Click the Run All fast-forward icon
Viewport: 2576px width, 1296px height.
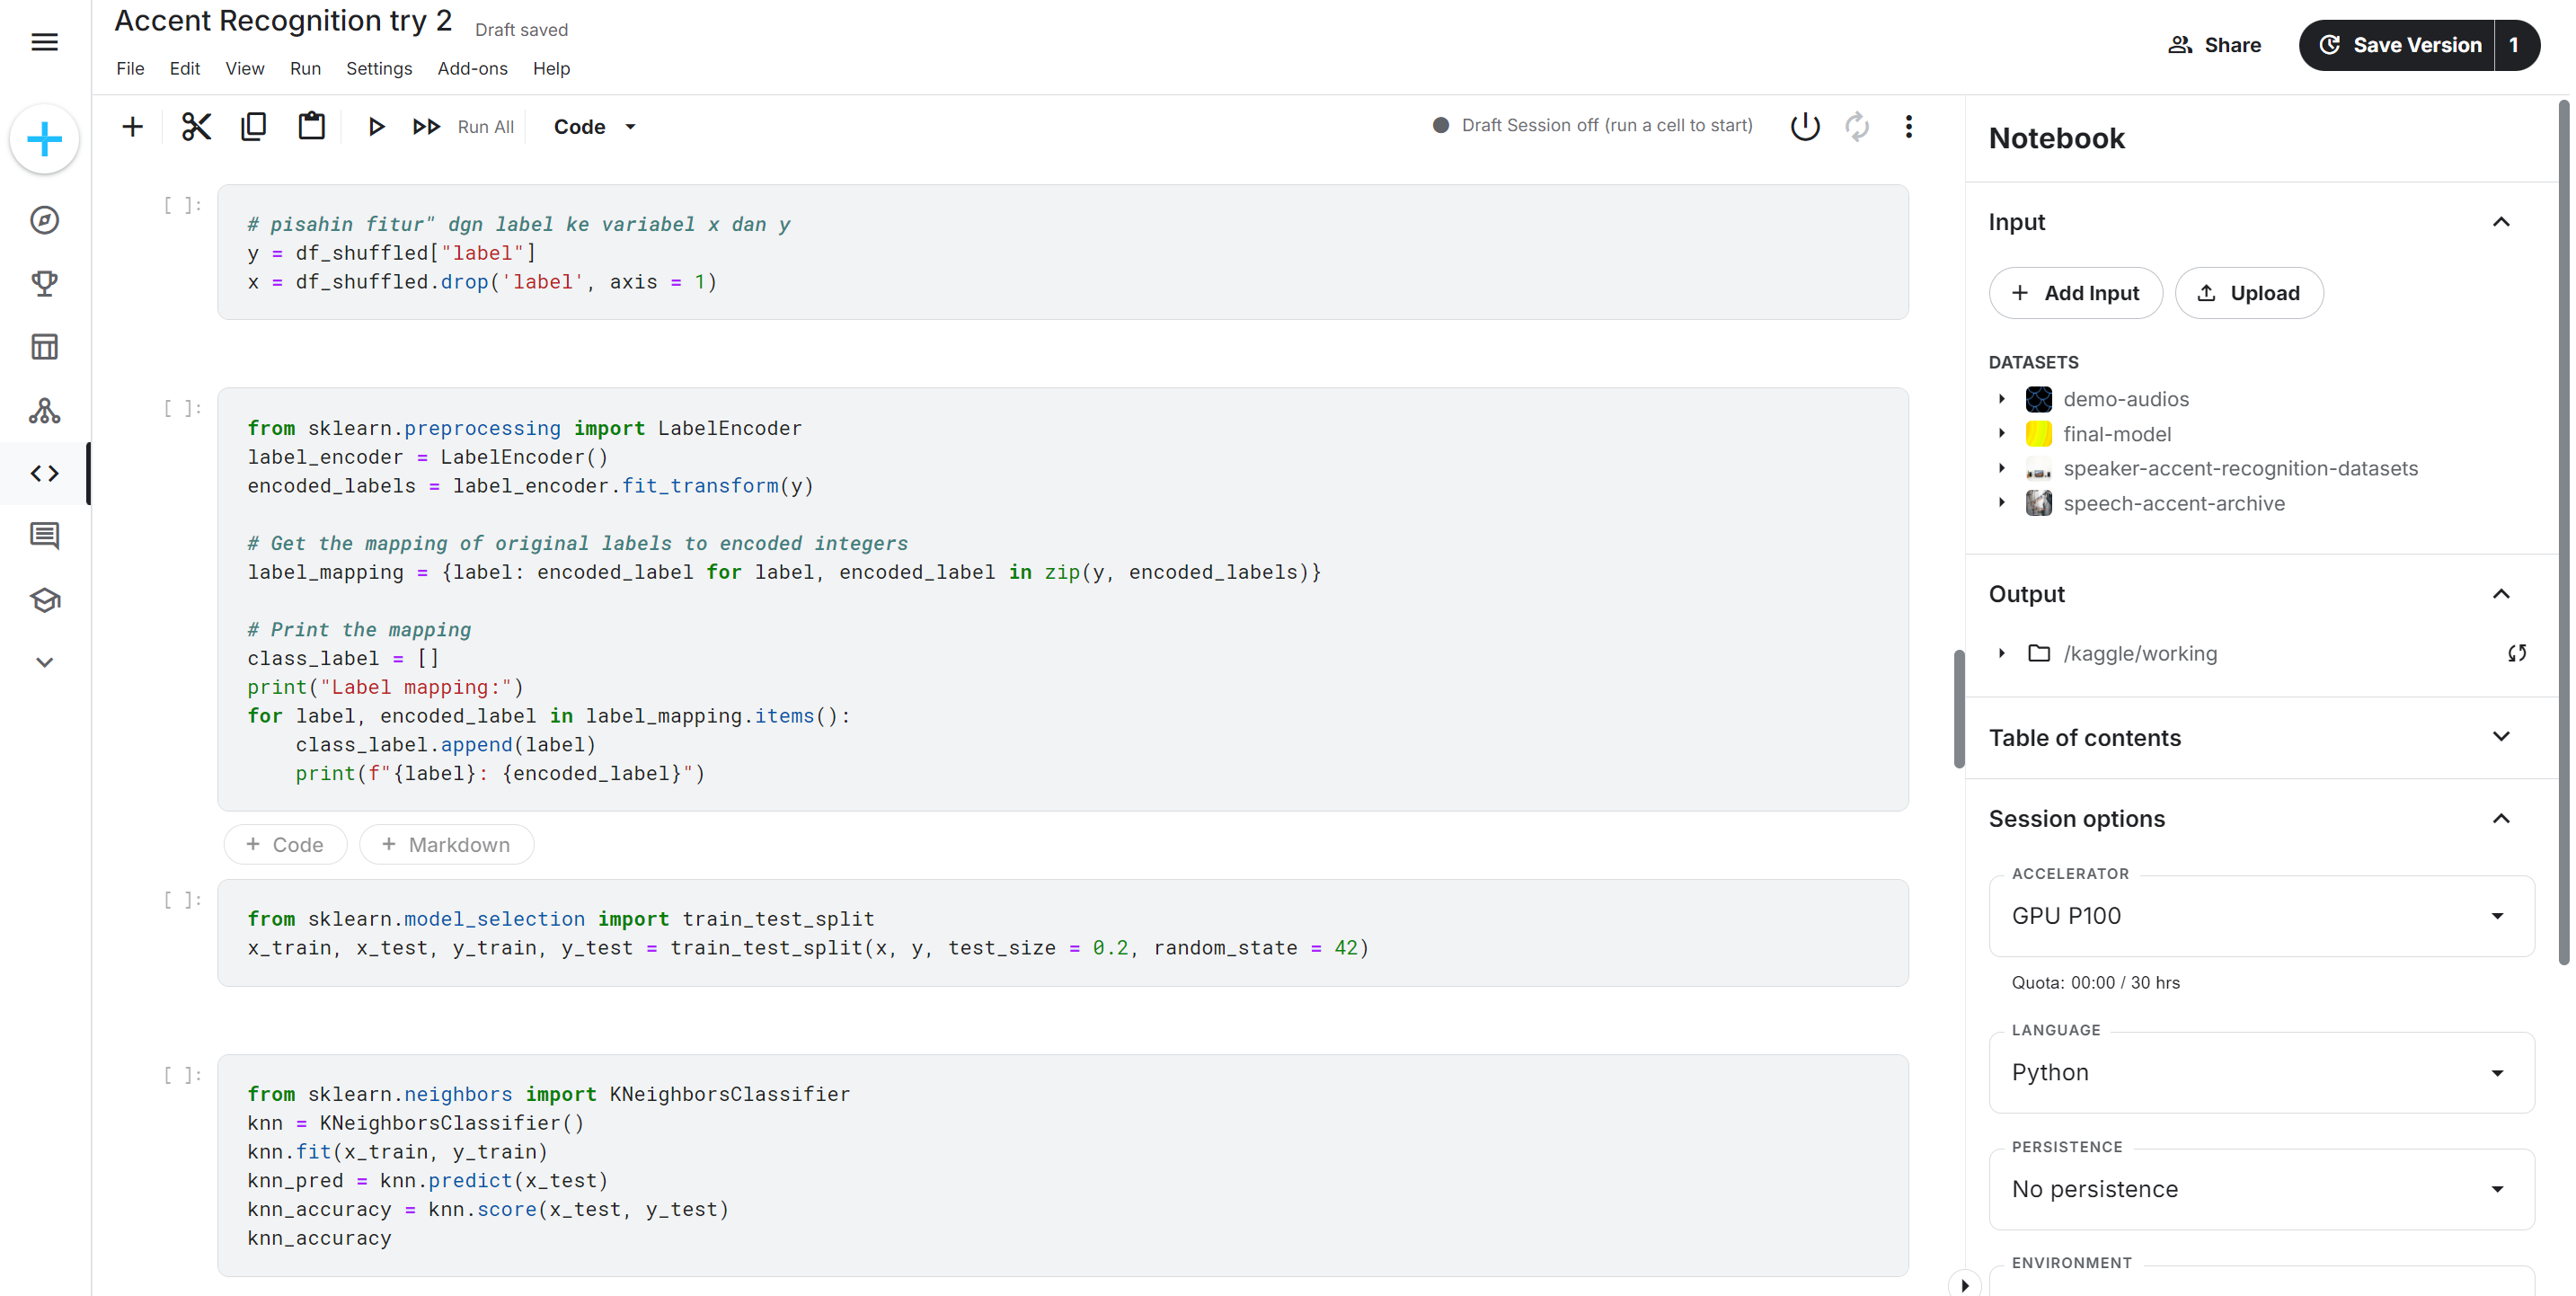427,127
